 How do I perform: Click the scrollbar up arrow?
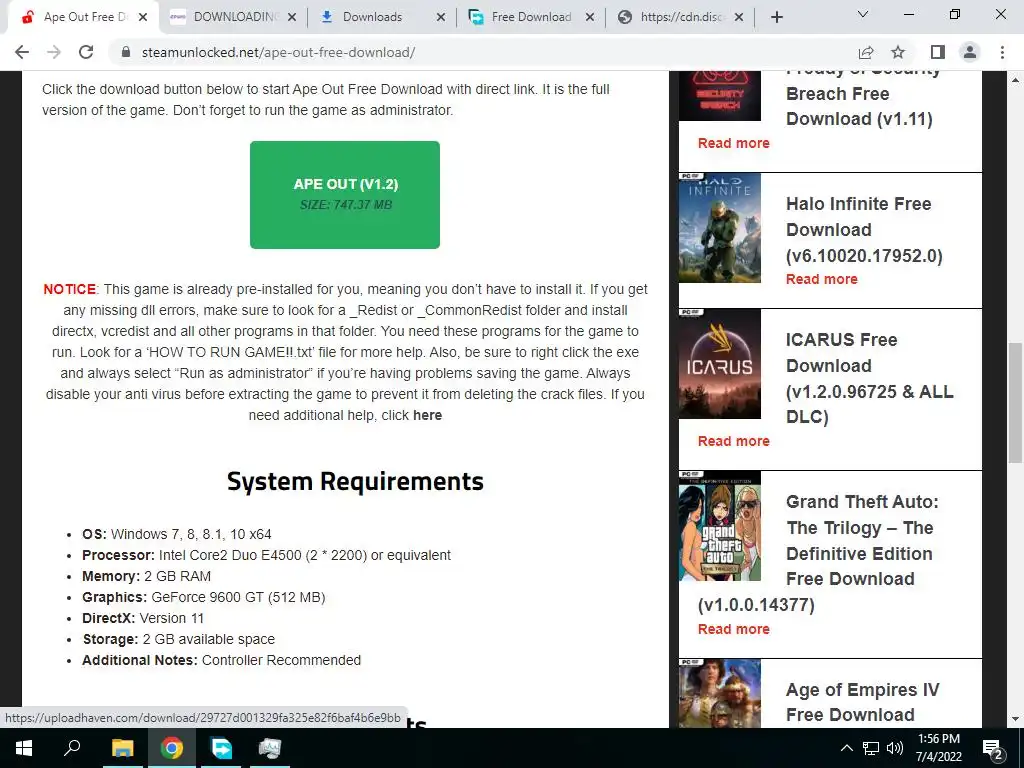(1015, 79)
